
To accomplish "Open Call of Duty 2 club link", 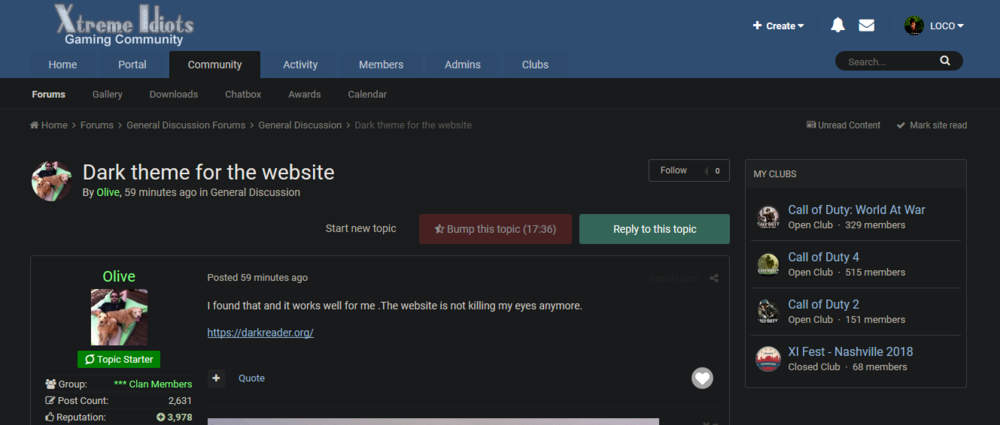I will tap(823, 304).
